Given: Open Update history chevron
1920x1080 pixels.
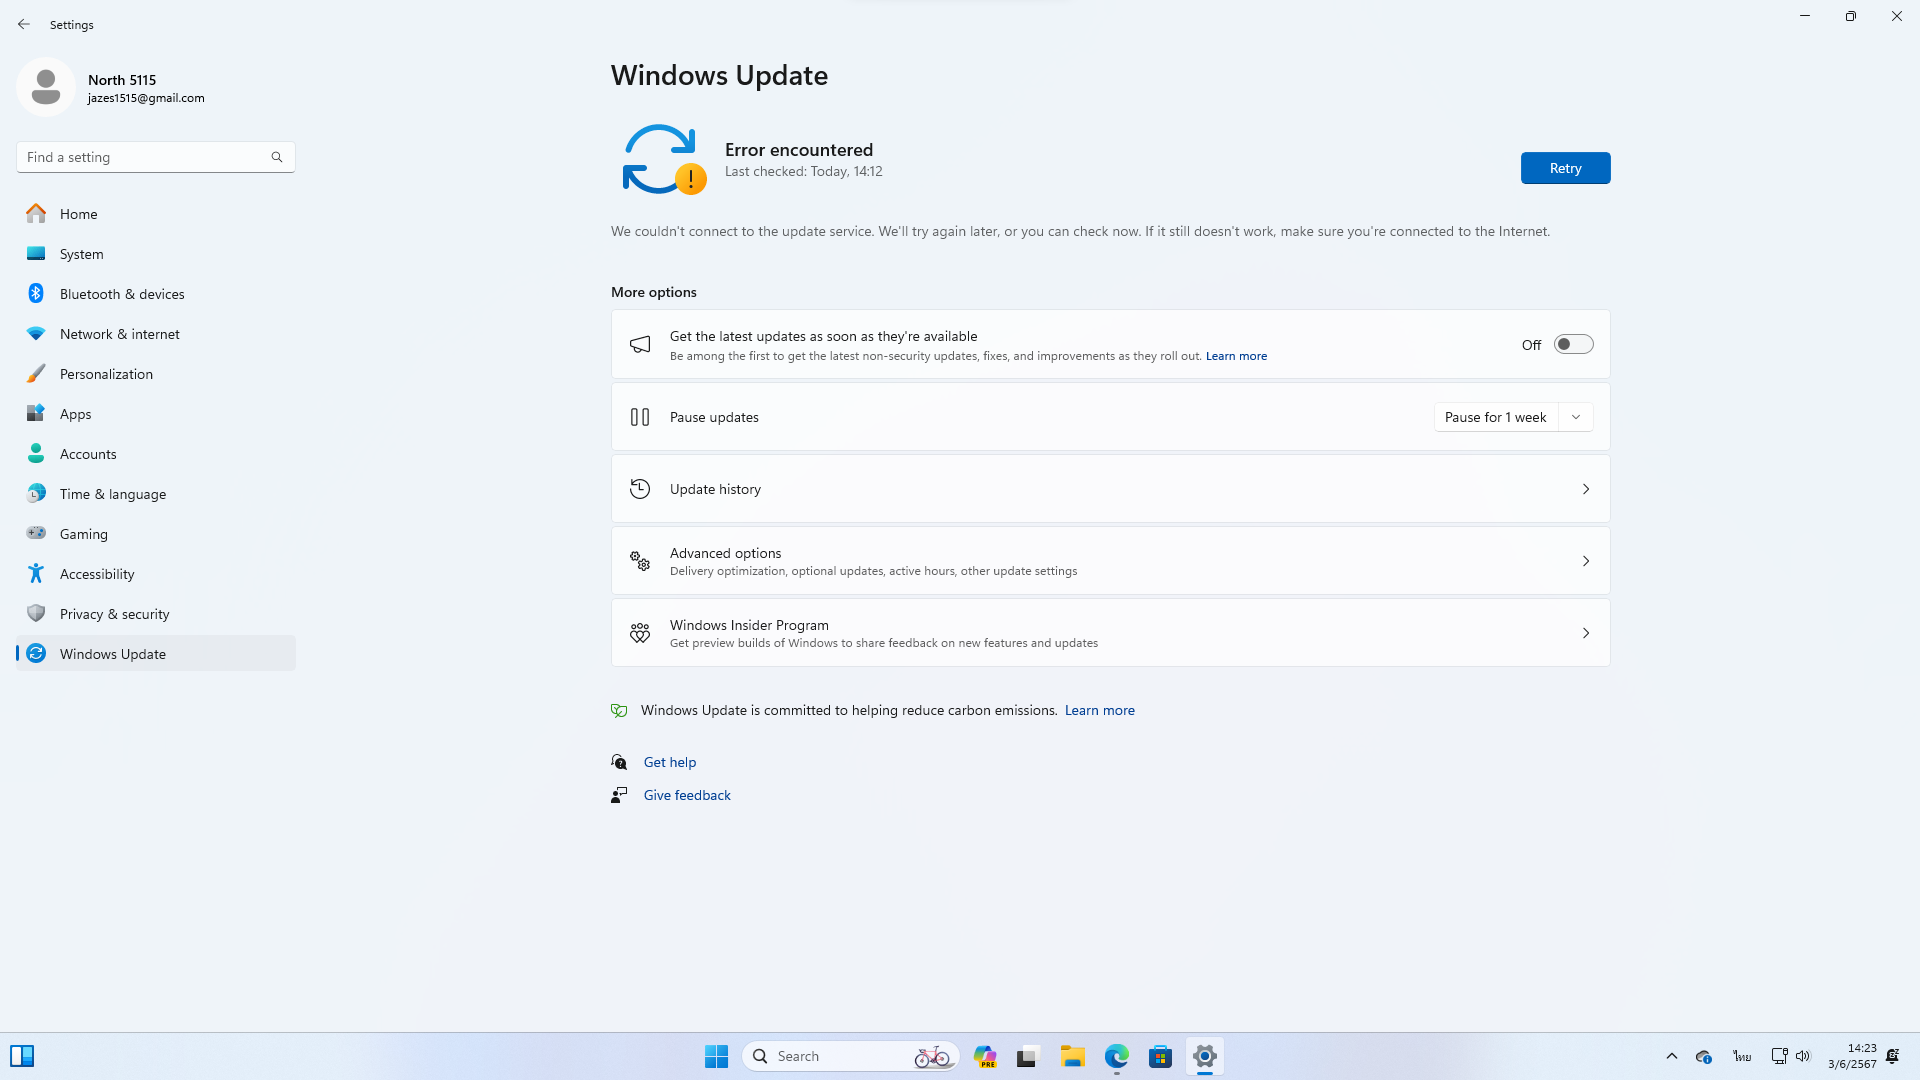Looking at the screenshot, I should pyautogui.click(x=1586, y=489).
